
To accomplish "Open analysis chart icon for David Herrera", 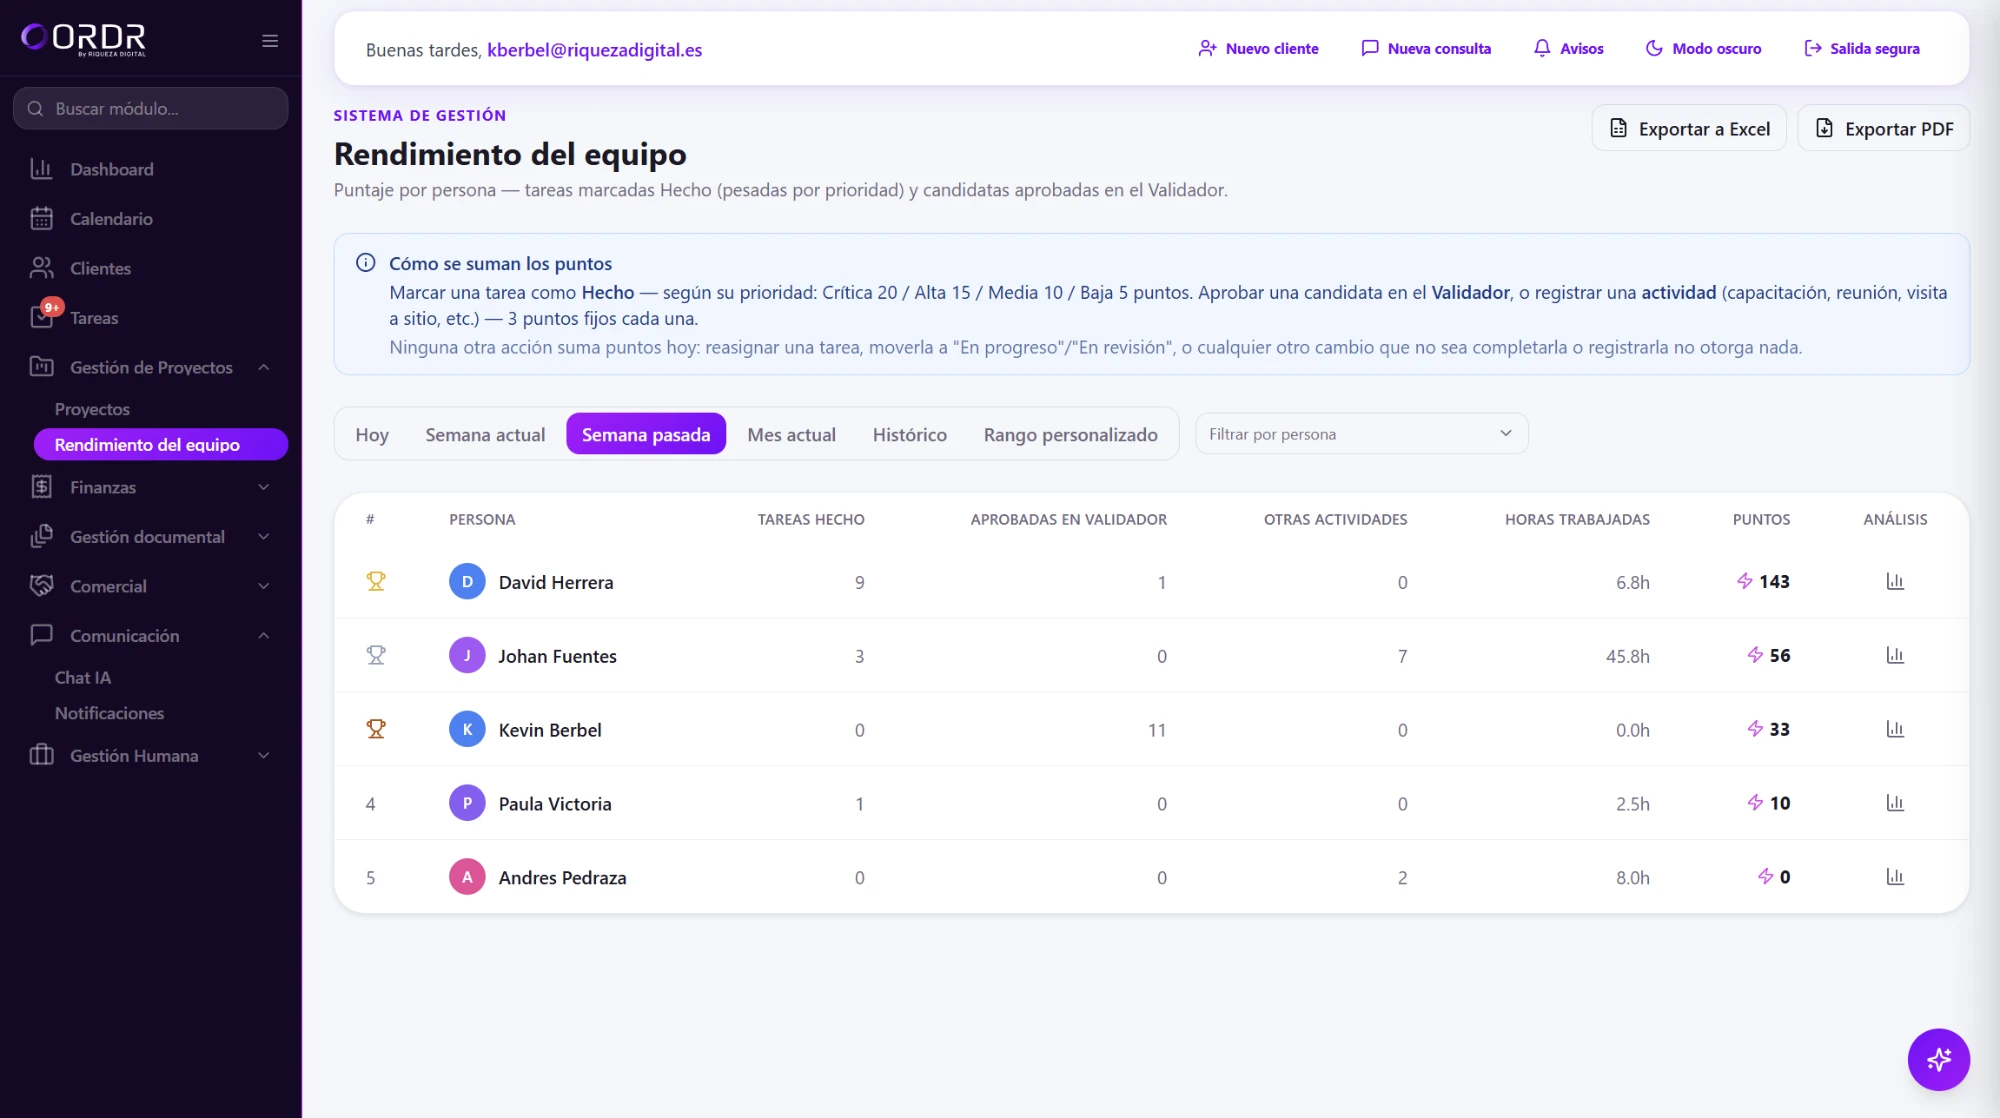I will click(1895, 582).
